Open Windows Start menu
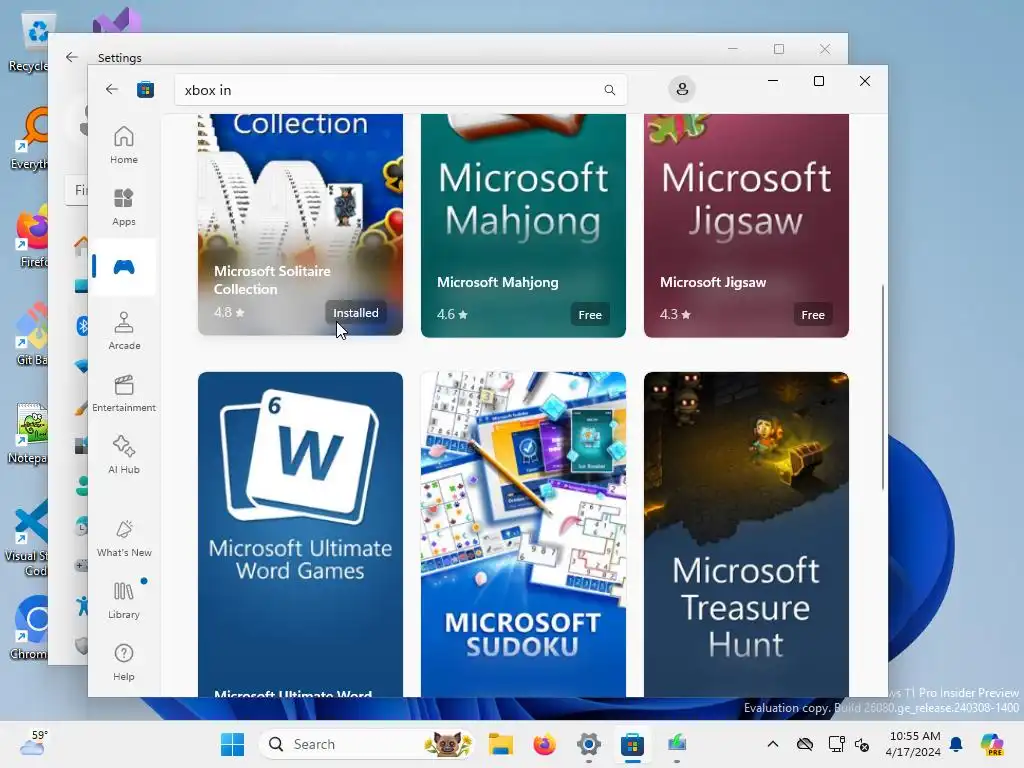This screenshot has height=768, width=1024. tap(232, 744)
